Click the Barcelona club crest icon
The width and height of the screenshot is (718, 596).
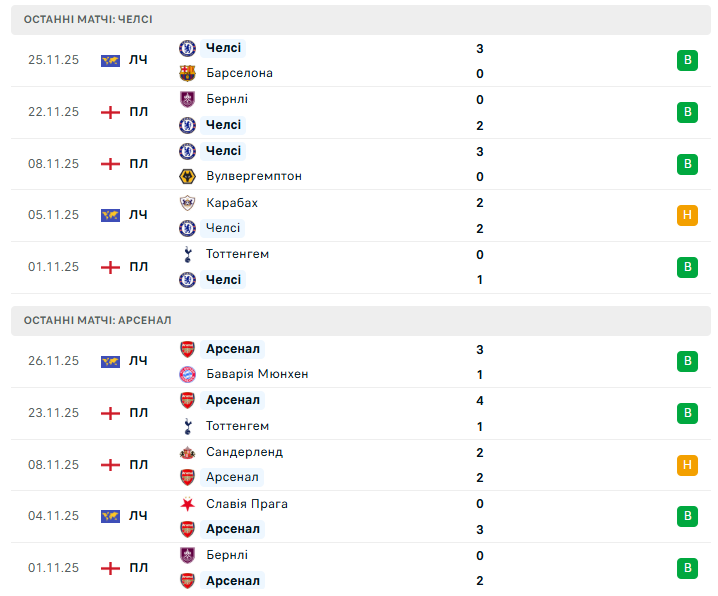click(187, 73)
